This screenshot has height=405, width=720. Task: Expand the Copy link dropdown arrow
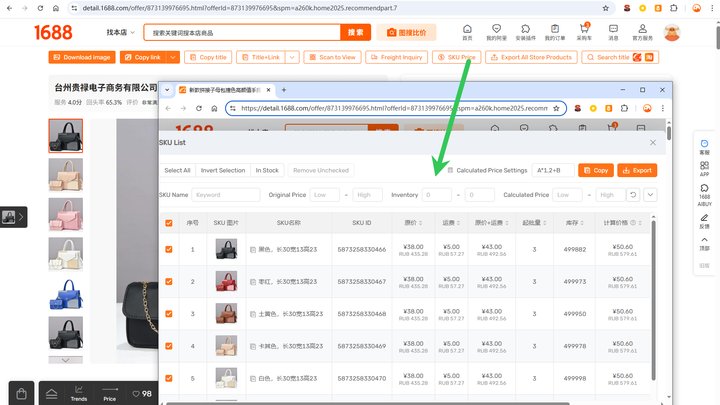(173, 57)
